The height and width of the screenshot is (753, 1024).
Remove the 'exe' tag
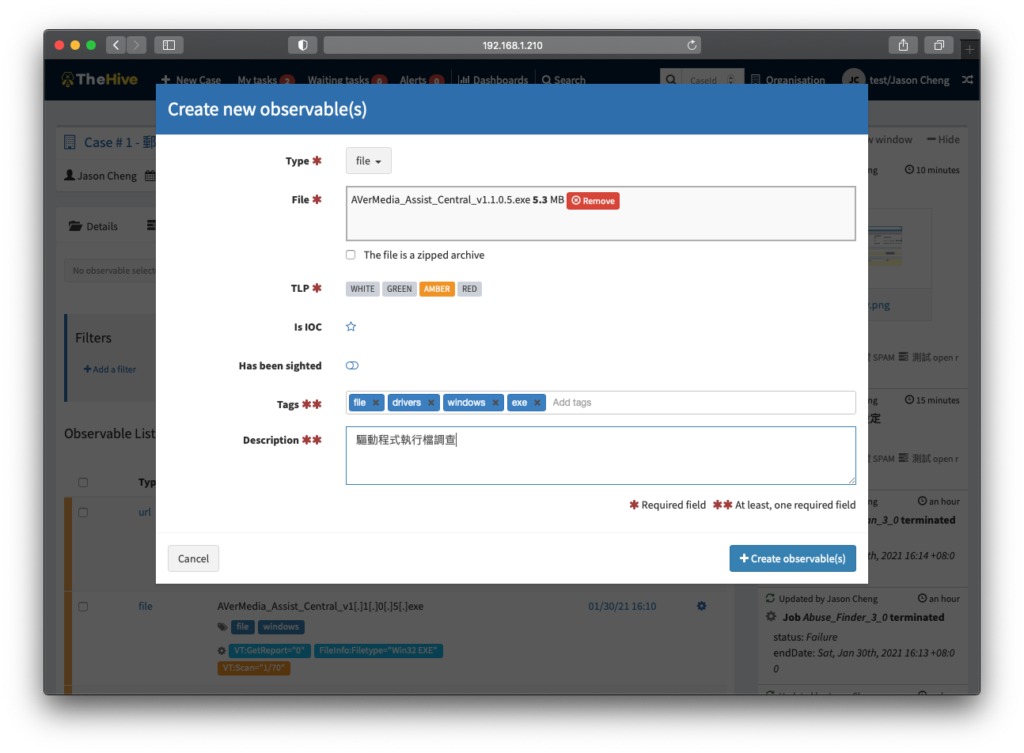click(537, 403)
